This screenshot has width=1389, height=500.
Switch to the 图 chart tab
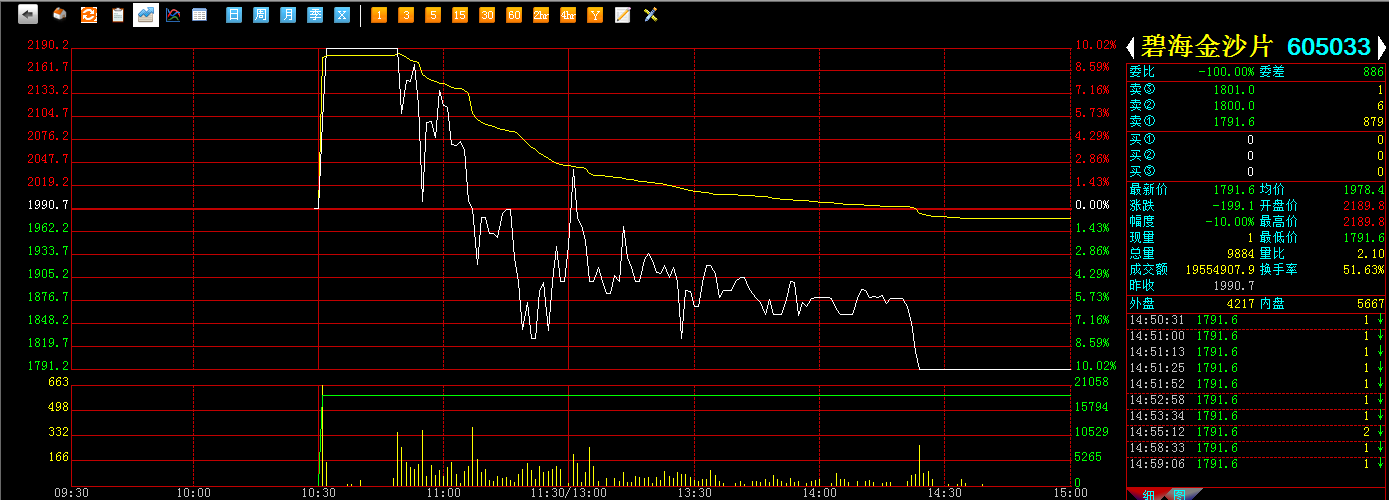tap(1178, 494)
